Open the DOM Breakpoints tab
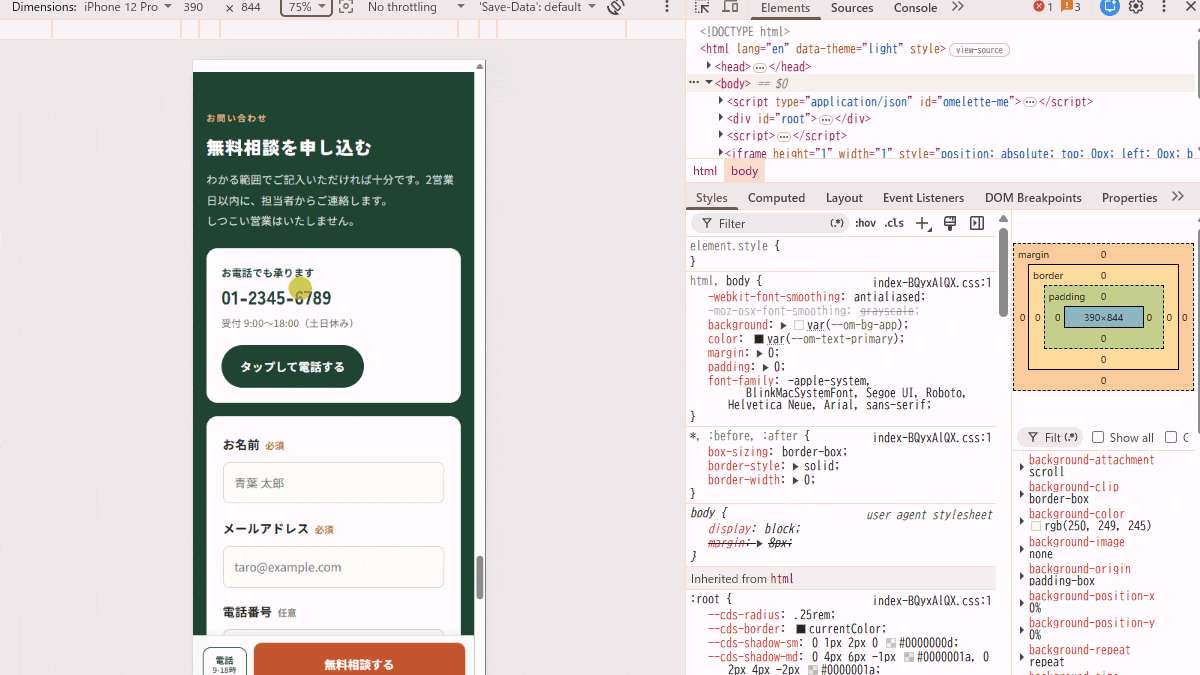Image resolution: width=1200 pixels, height=675 pixels. click(x=1033, y=198)
